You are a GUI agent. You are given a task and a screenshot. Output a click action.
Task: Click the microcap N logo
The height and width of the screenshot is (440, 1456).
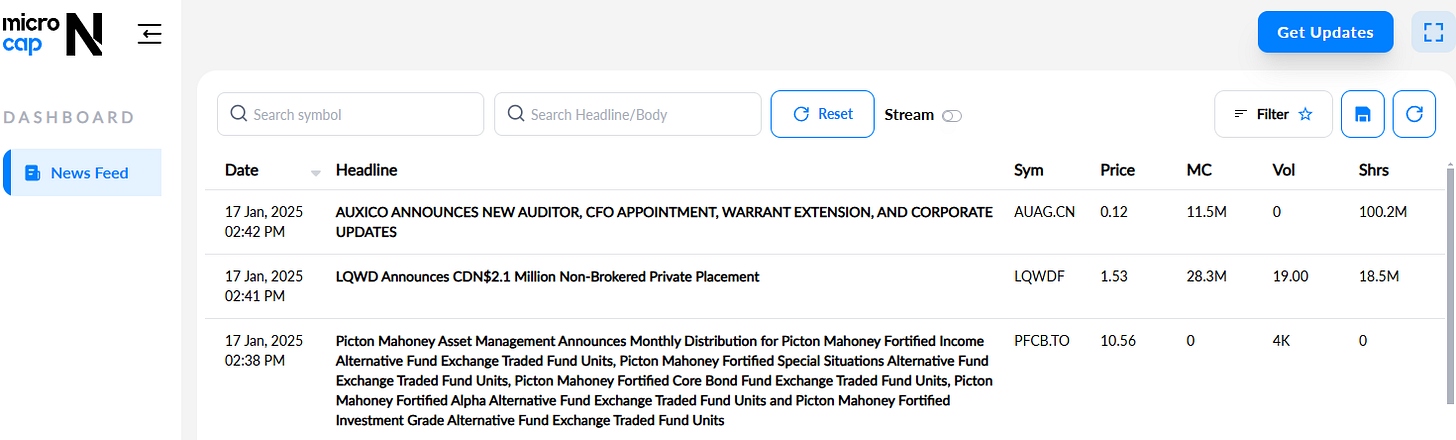[52, 32]
